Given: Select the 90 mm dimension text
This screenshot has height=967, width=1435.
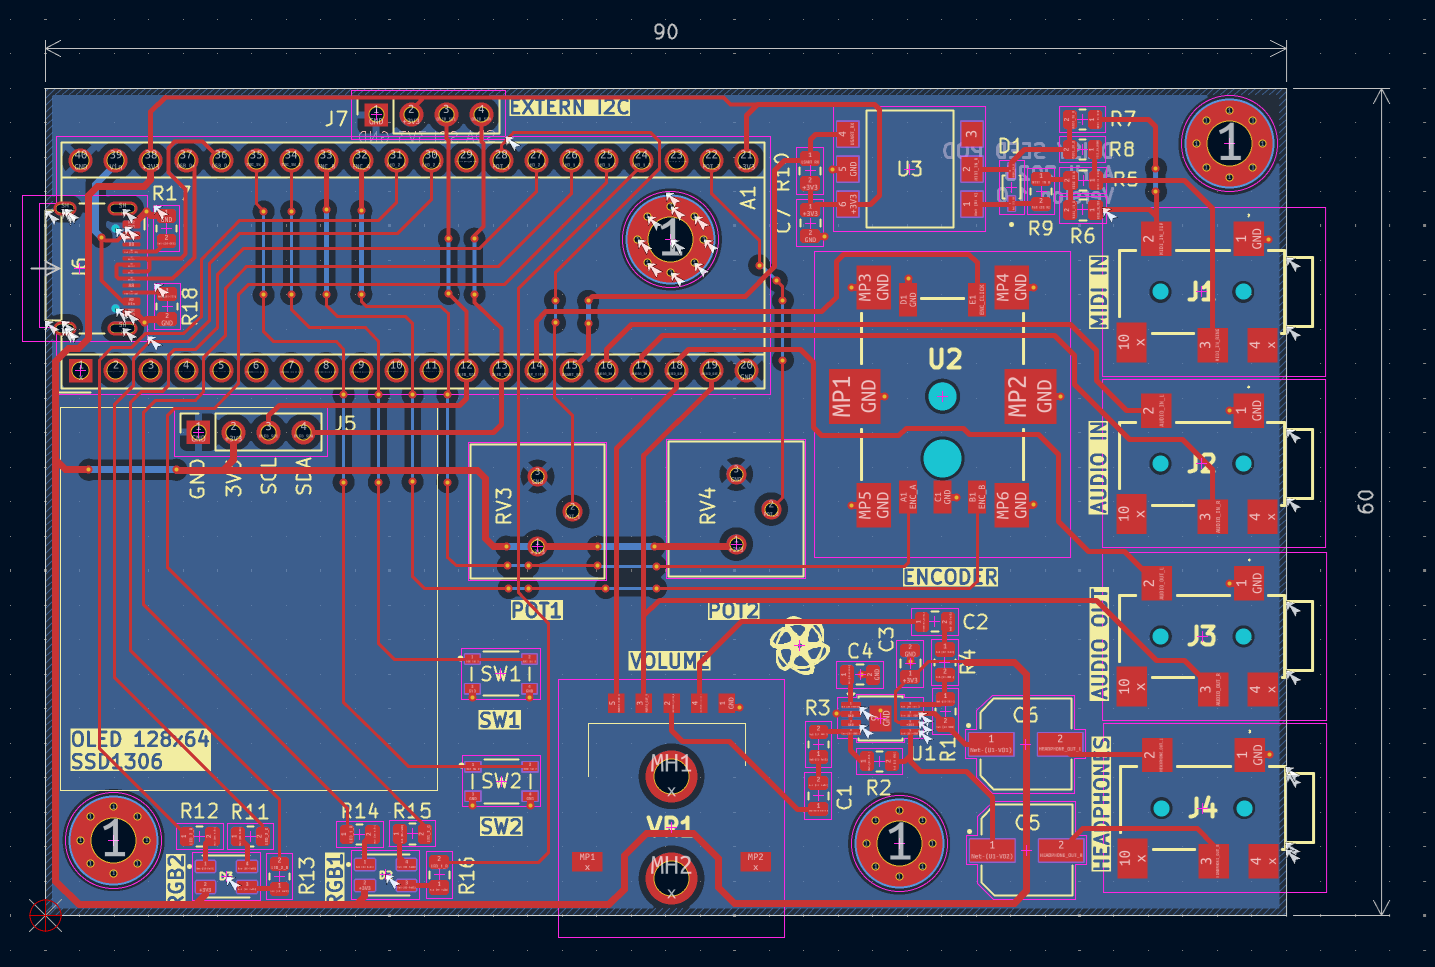Looking at the screenshot, I should (x=665, y=32).
